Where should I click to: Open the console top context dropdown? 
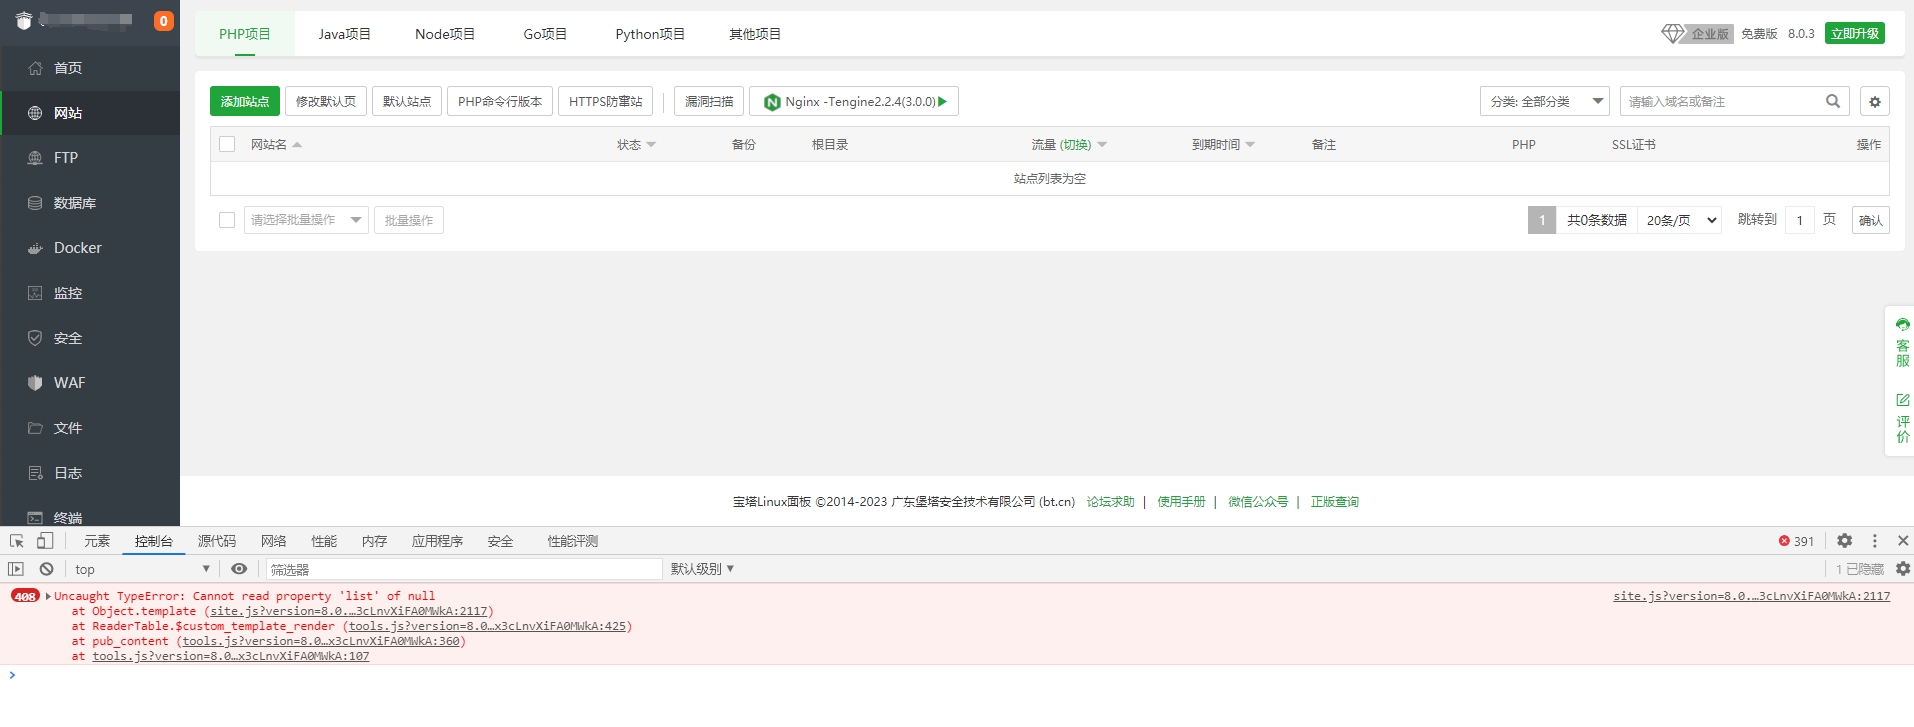click(142, 569)
